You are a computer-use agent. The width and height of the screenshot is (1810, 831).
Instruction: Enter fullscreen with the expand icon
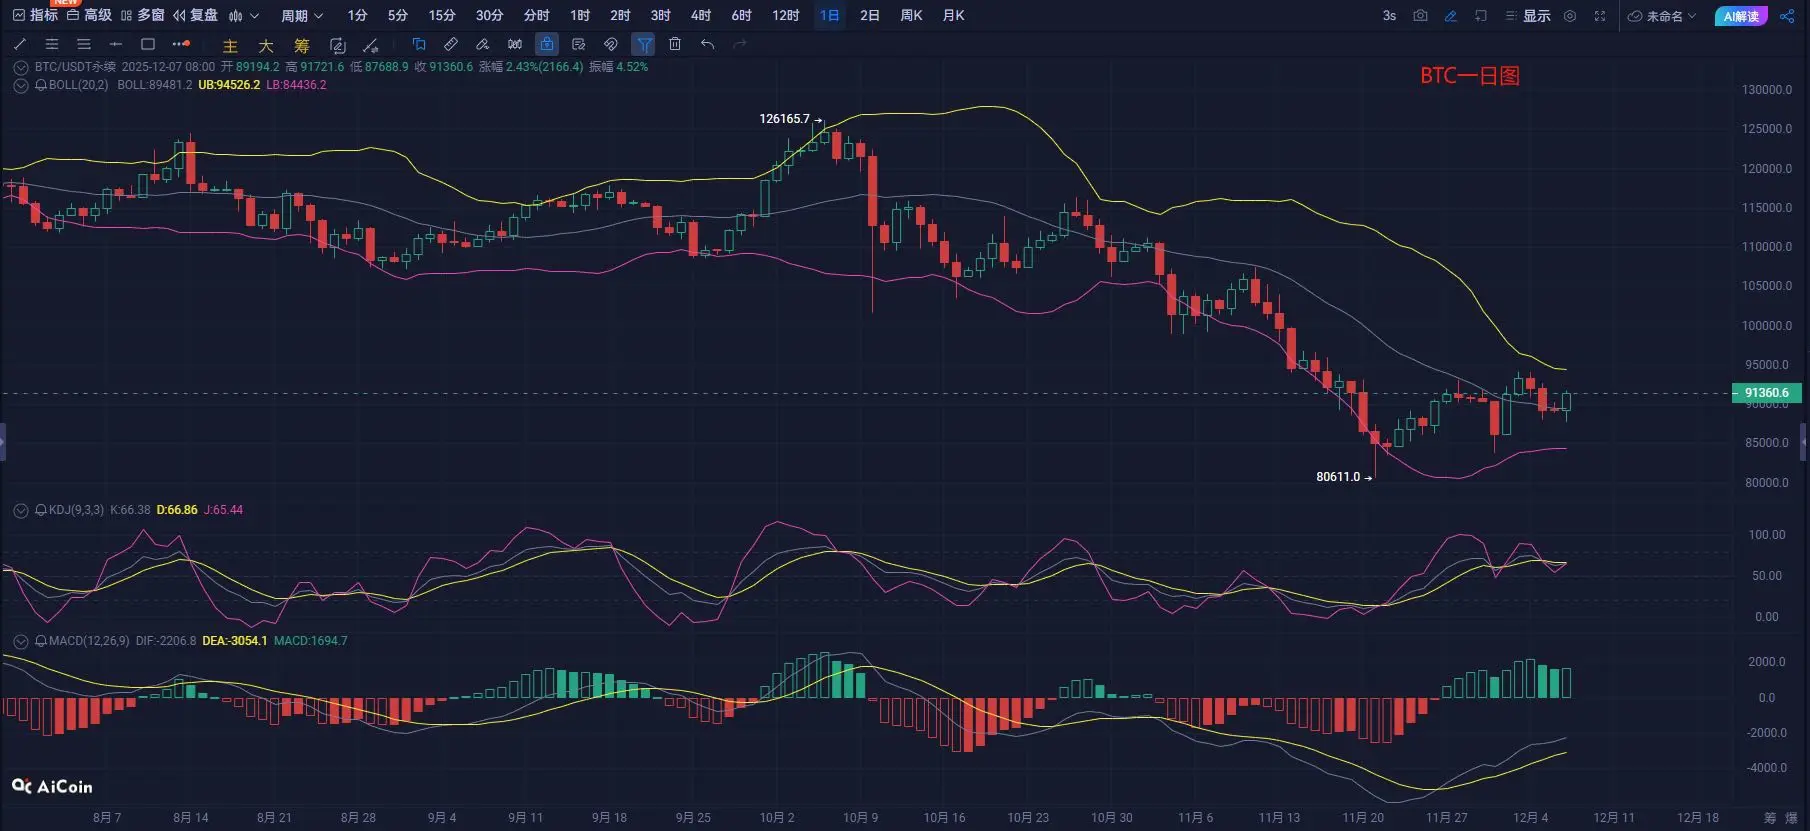coord(1600,16)
